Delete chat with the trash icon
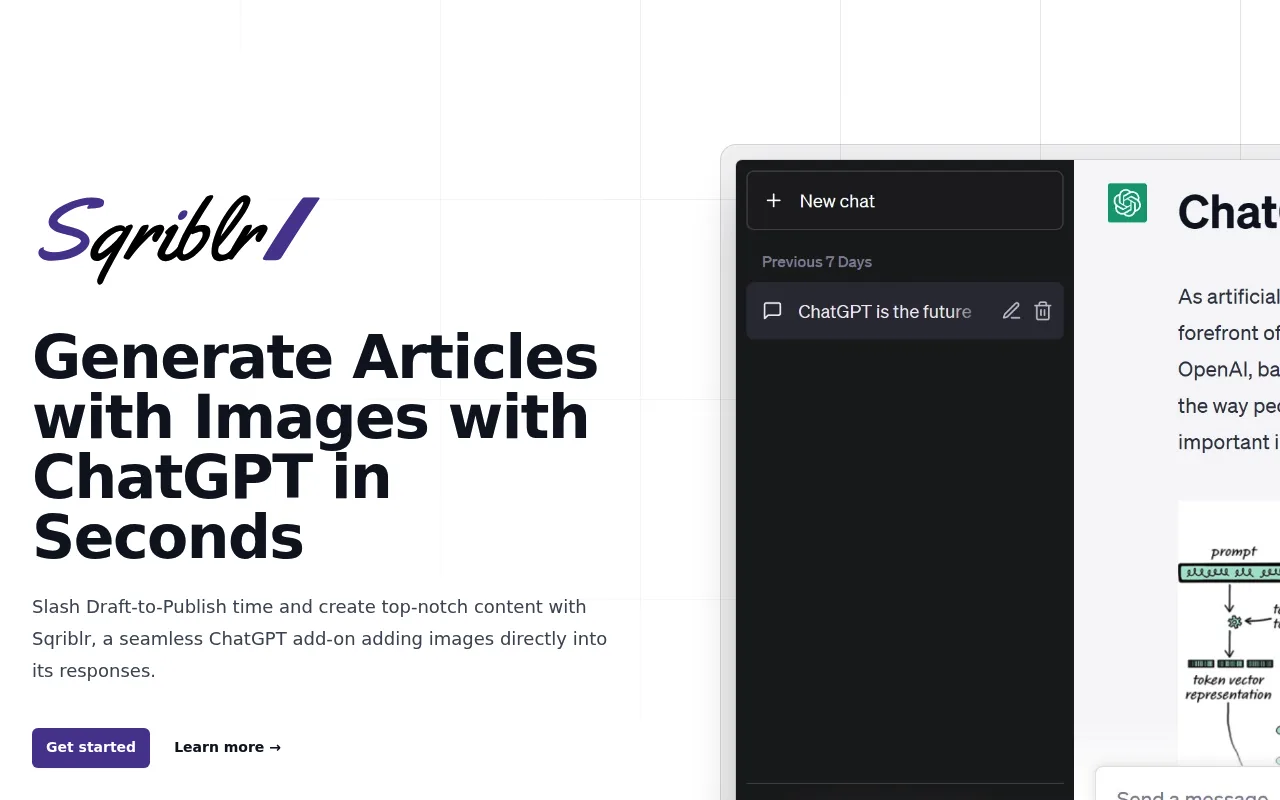1280x800 pixels. (1043, 311)
